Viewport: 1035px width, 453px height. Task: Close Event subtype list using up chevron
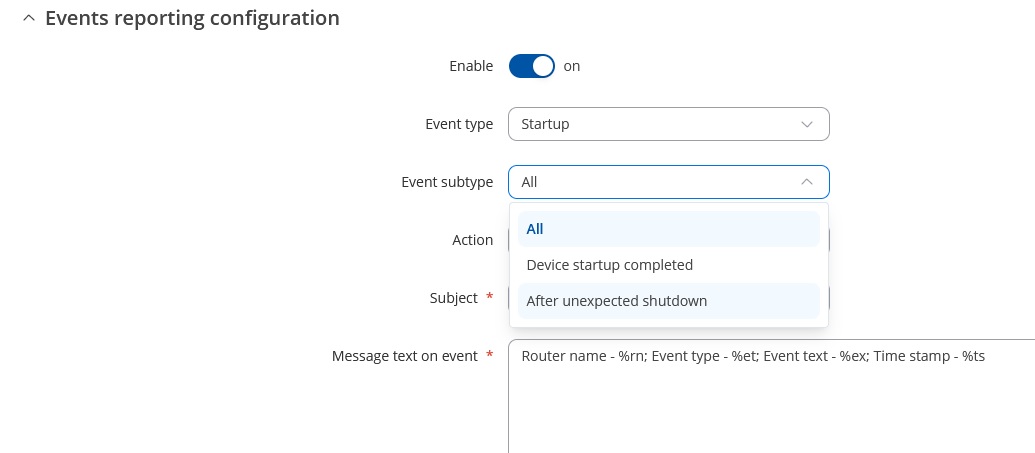(x=807, y=182)
